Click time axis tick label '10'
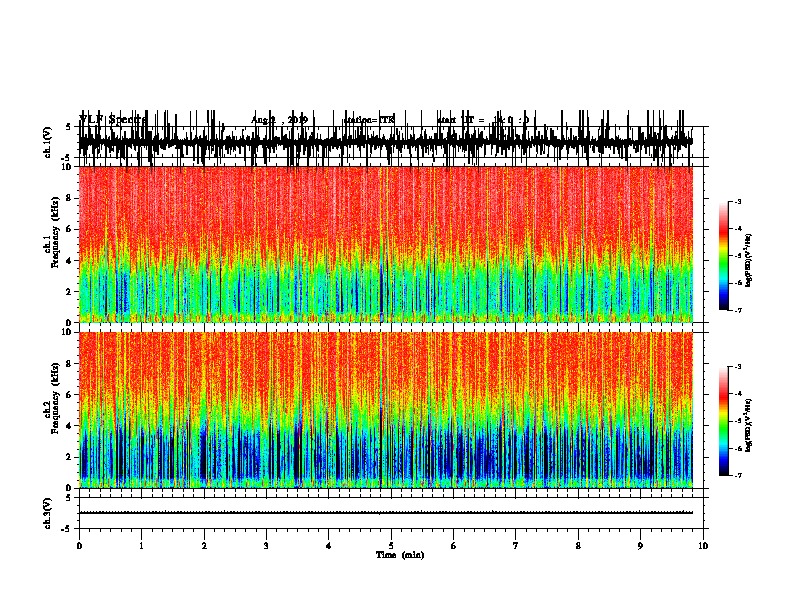 [x=702, y=545]
